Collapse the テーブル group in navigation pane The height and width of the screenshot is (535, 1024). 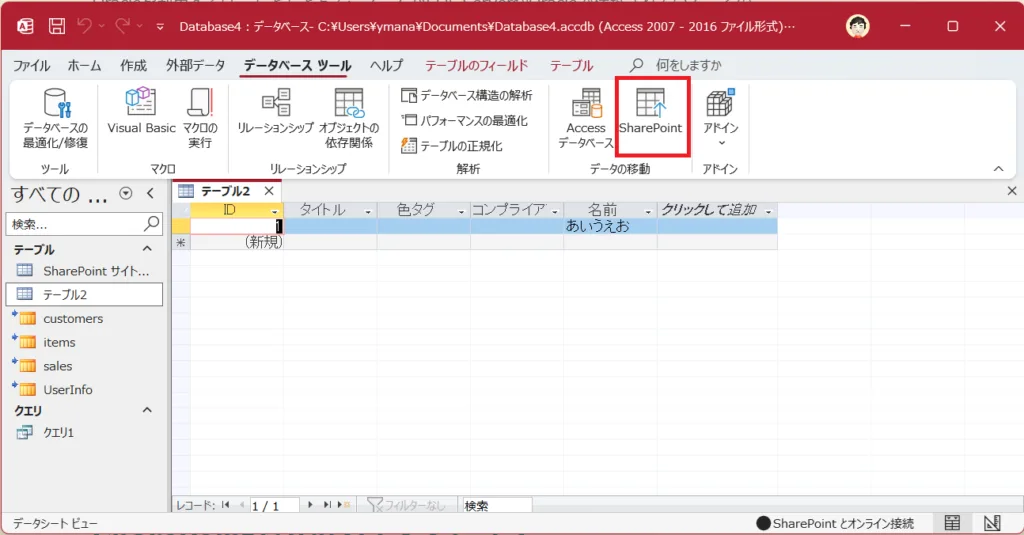(x=147, y=249)
